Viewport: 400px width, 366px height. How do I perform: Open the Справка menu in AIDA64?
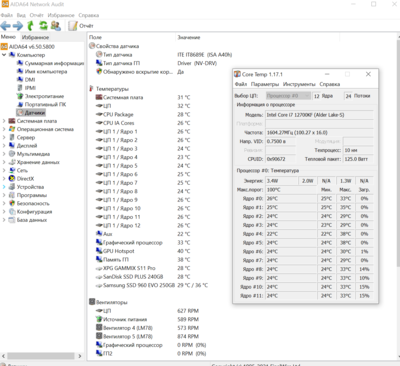[89, 15]
